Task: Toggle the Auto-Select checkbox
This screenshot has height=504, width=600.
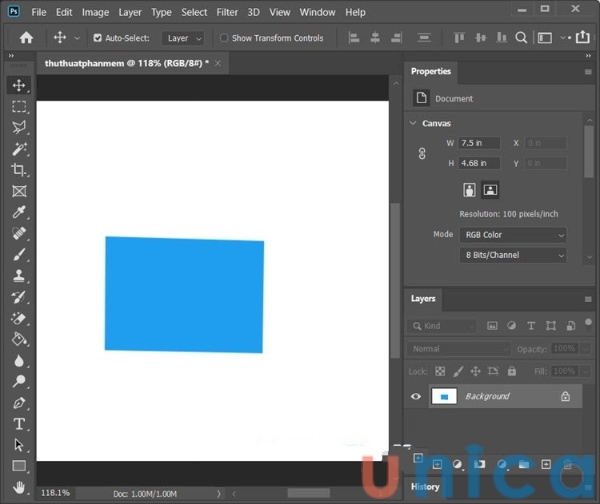Action: (98, 38)
